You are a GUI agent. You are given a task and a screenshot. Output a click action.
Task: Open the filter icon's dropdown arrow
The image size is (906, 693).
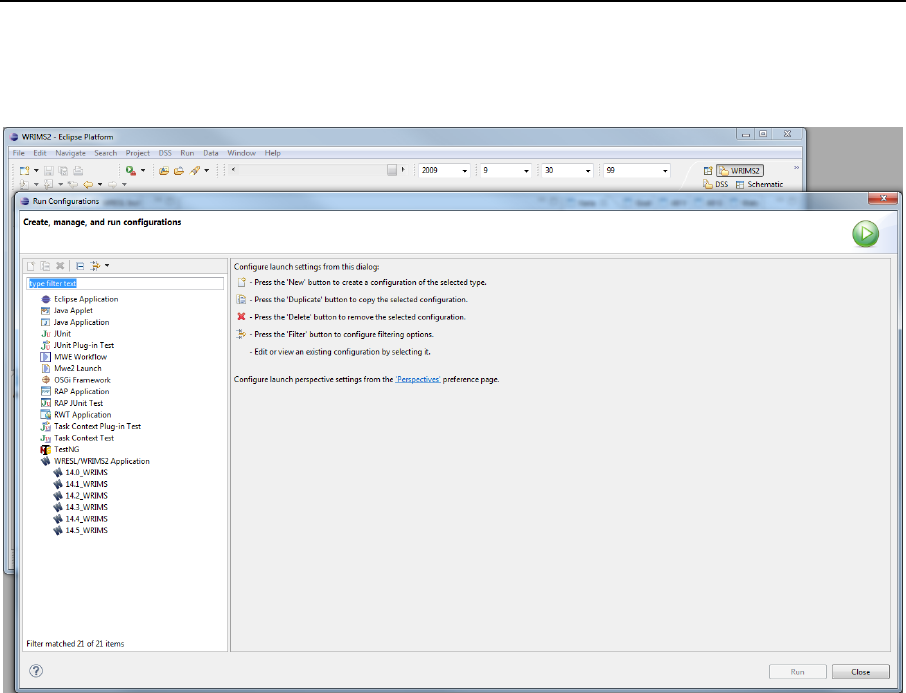click(107, 266)
